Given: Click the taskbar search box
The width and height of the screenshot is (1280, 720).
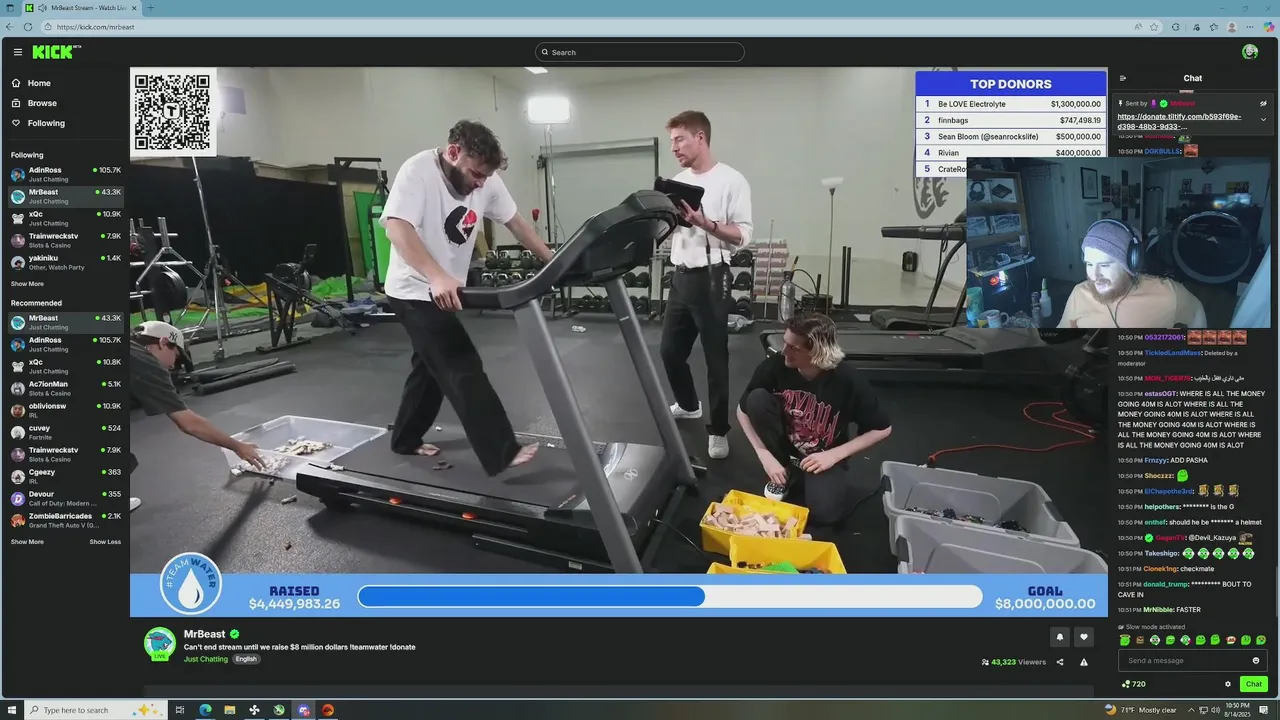Looking at the screenshot, I should (95, 710).
